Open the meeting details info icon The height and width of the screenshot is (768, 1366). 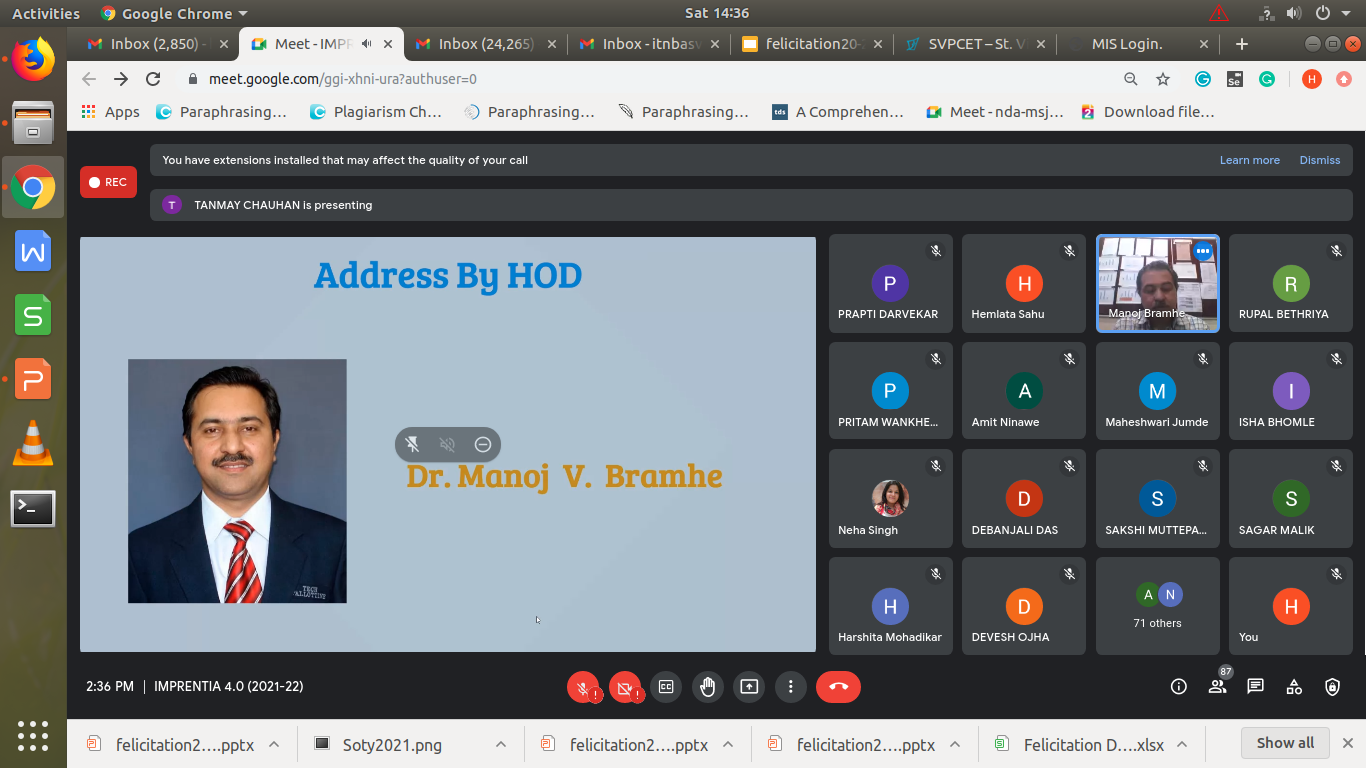pos(1179,687)
